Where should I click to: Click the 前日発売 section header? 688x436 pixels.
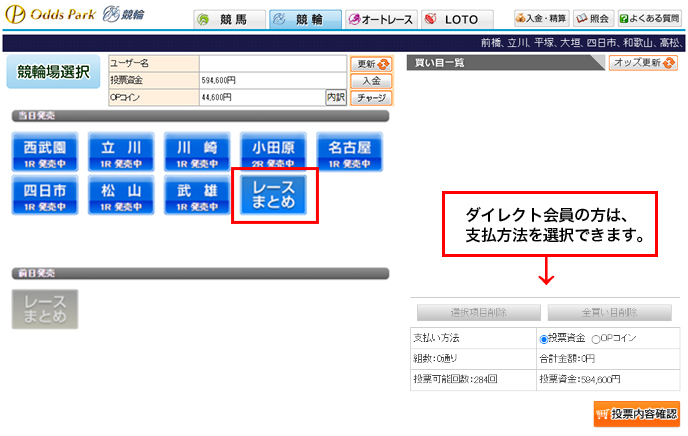pyautogui.click(x=200, y=273)
